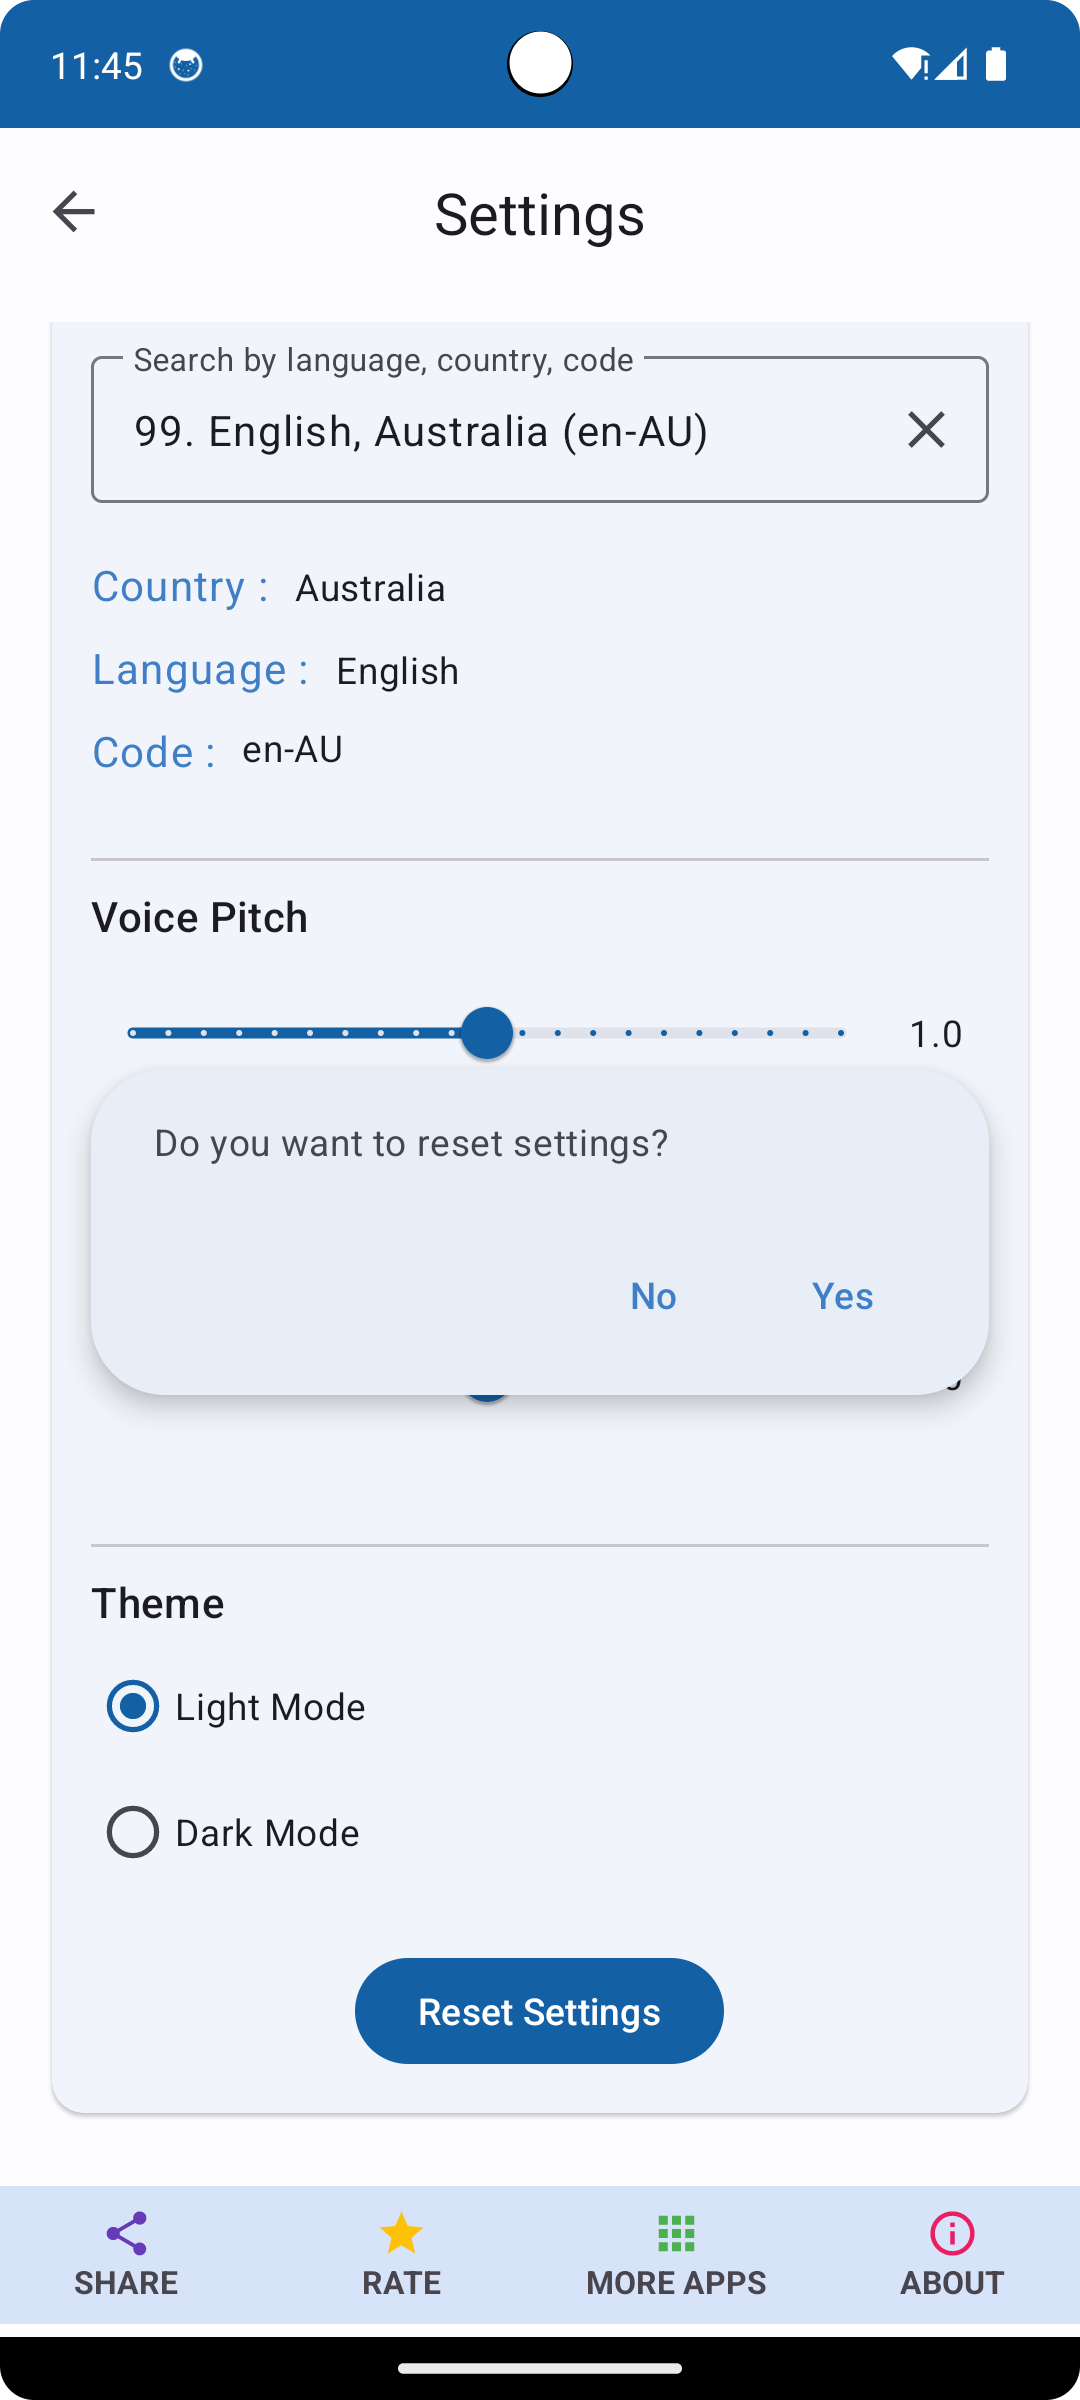
Task: Tap the notification icon beside the clock
Action: [186, 66]
